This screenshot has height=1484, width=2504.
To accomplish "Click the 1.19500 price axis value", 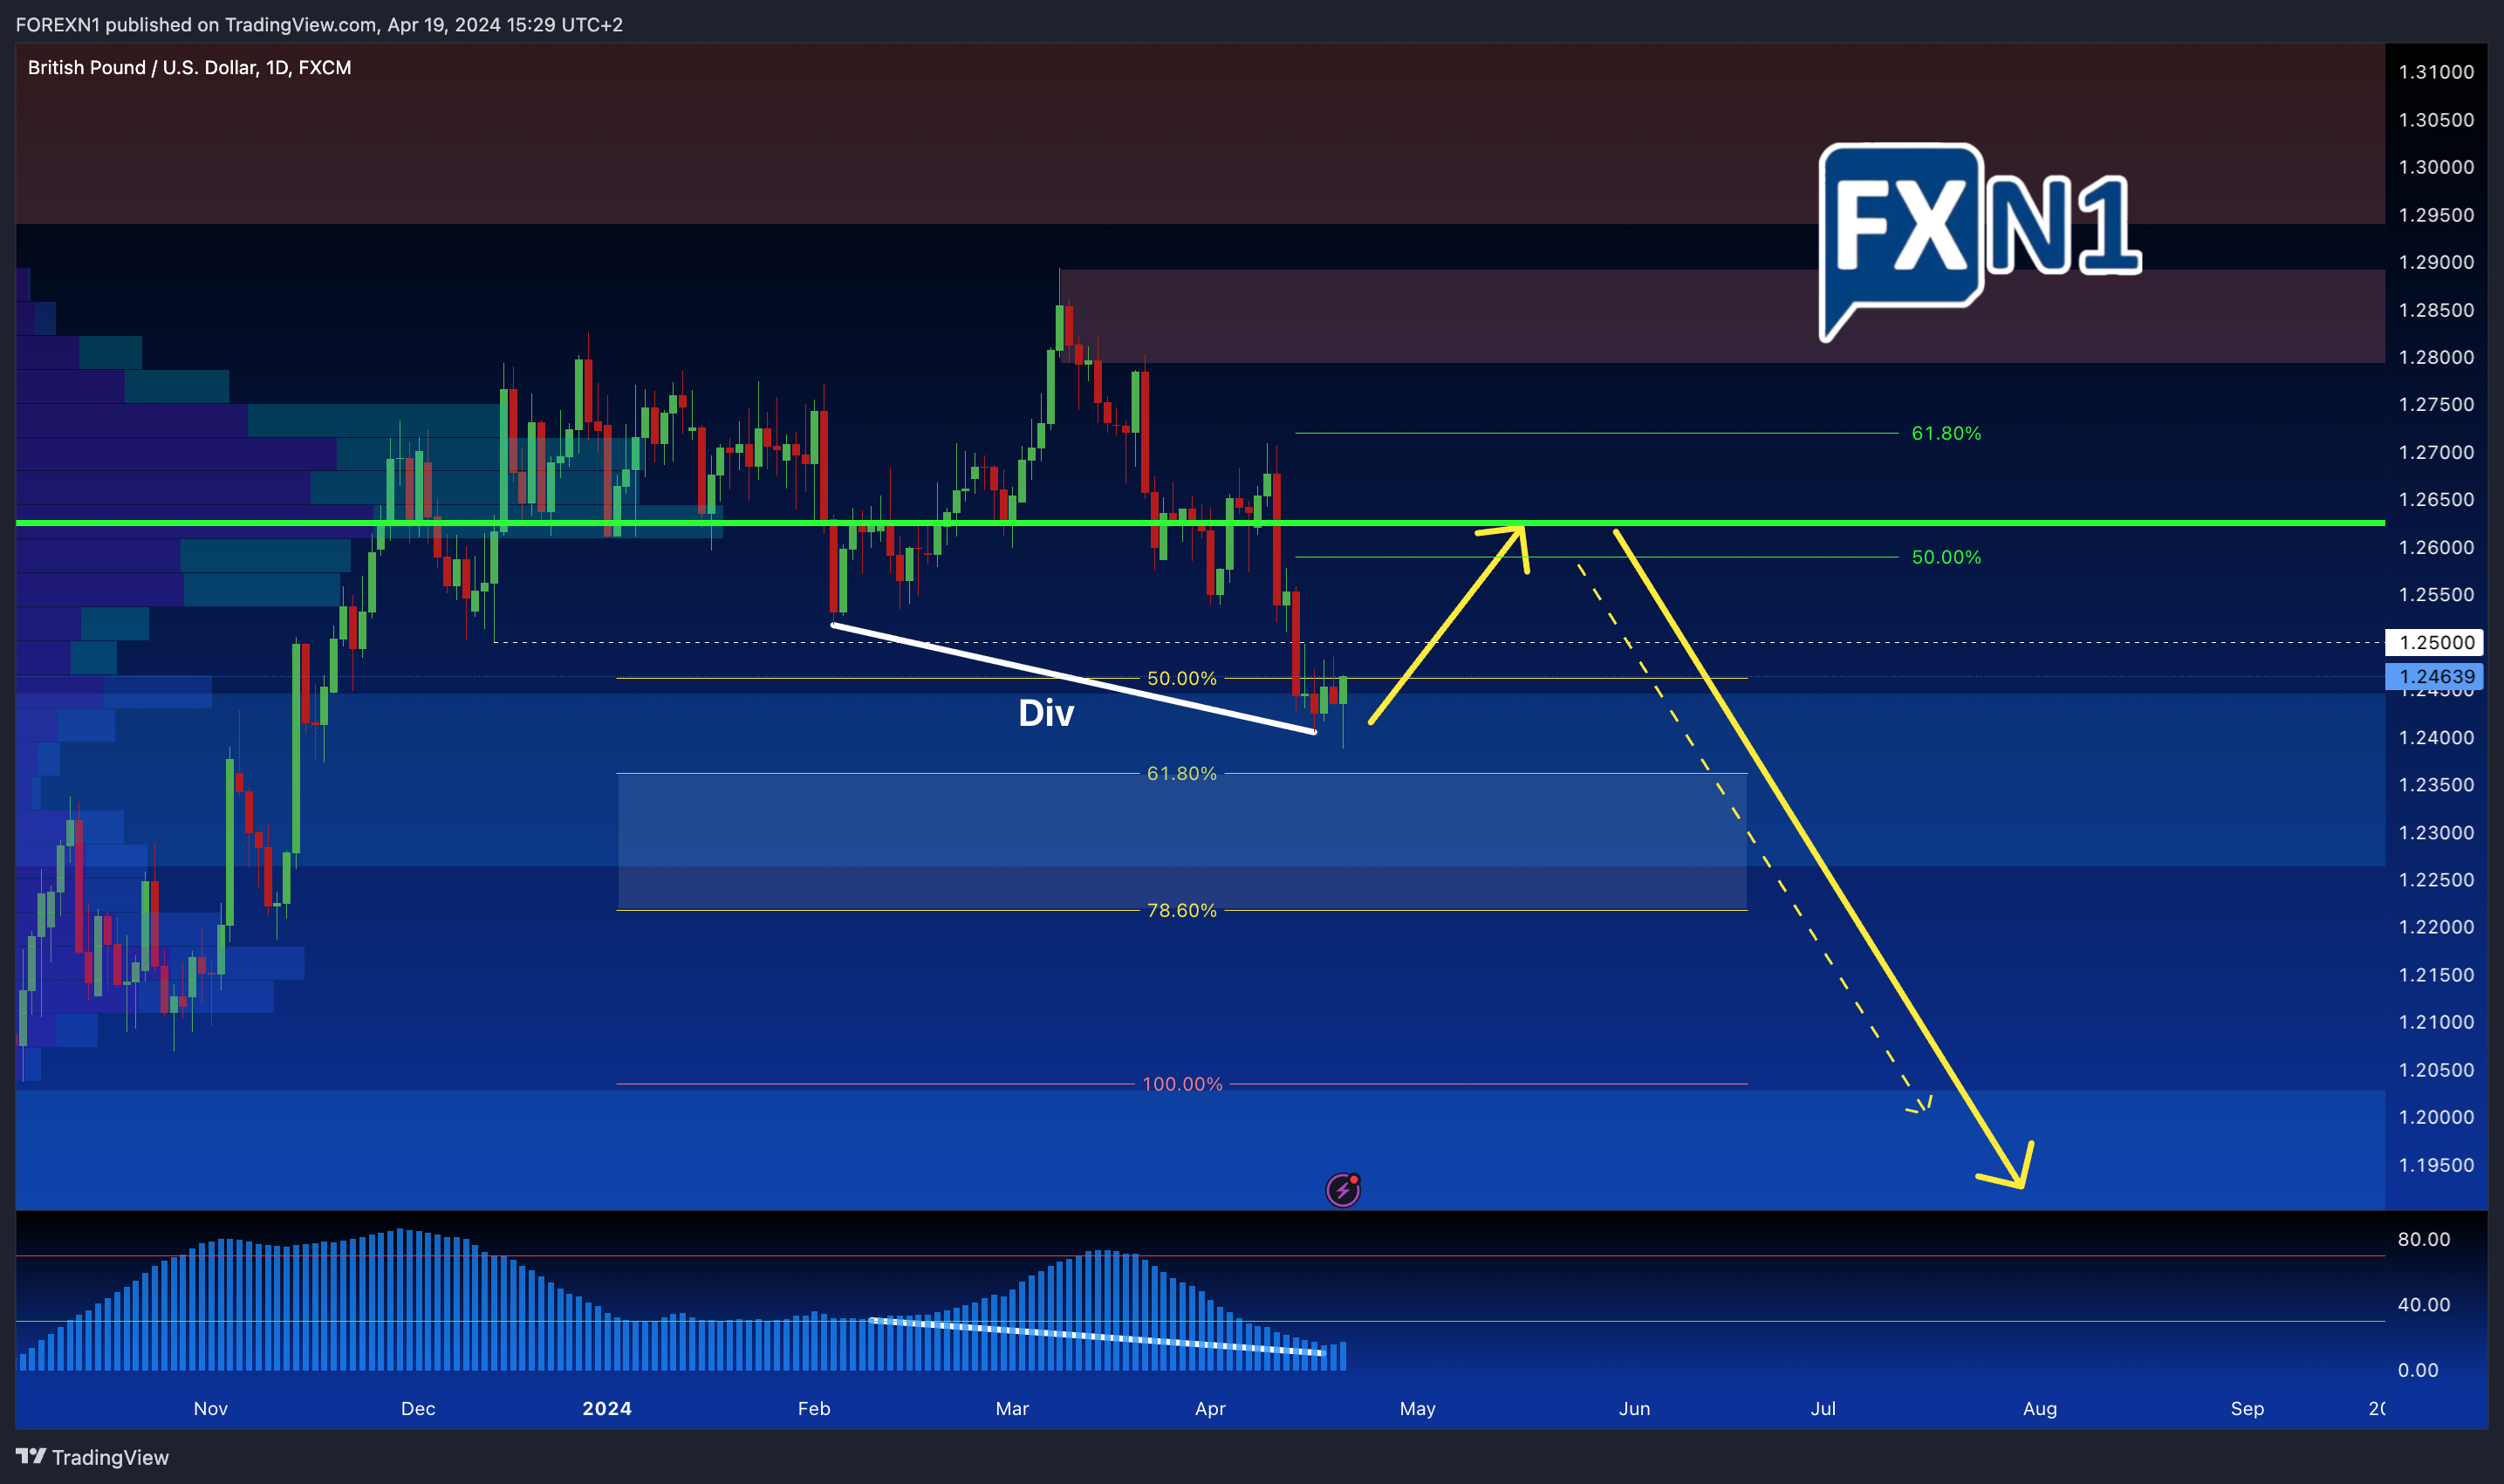I will click(x=2436, y=1165).
